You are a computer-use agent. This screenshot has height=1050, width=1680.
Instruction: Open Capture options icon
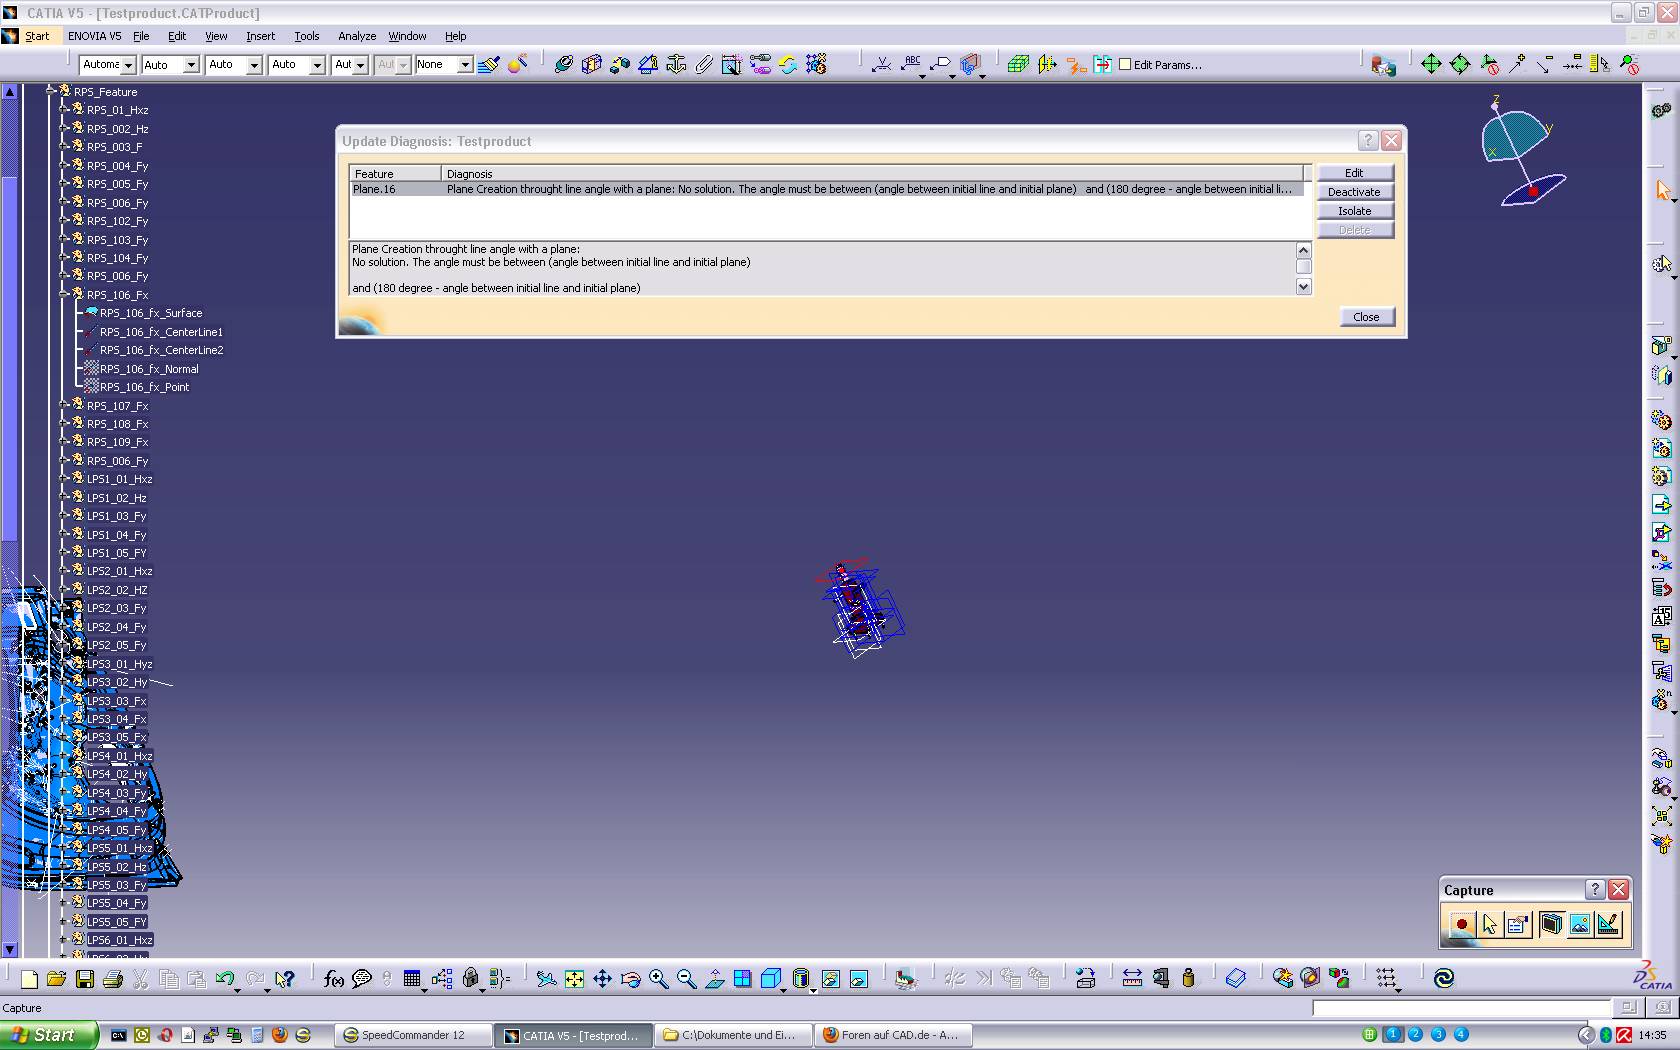pos(1518,924)
